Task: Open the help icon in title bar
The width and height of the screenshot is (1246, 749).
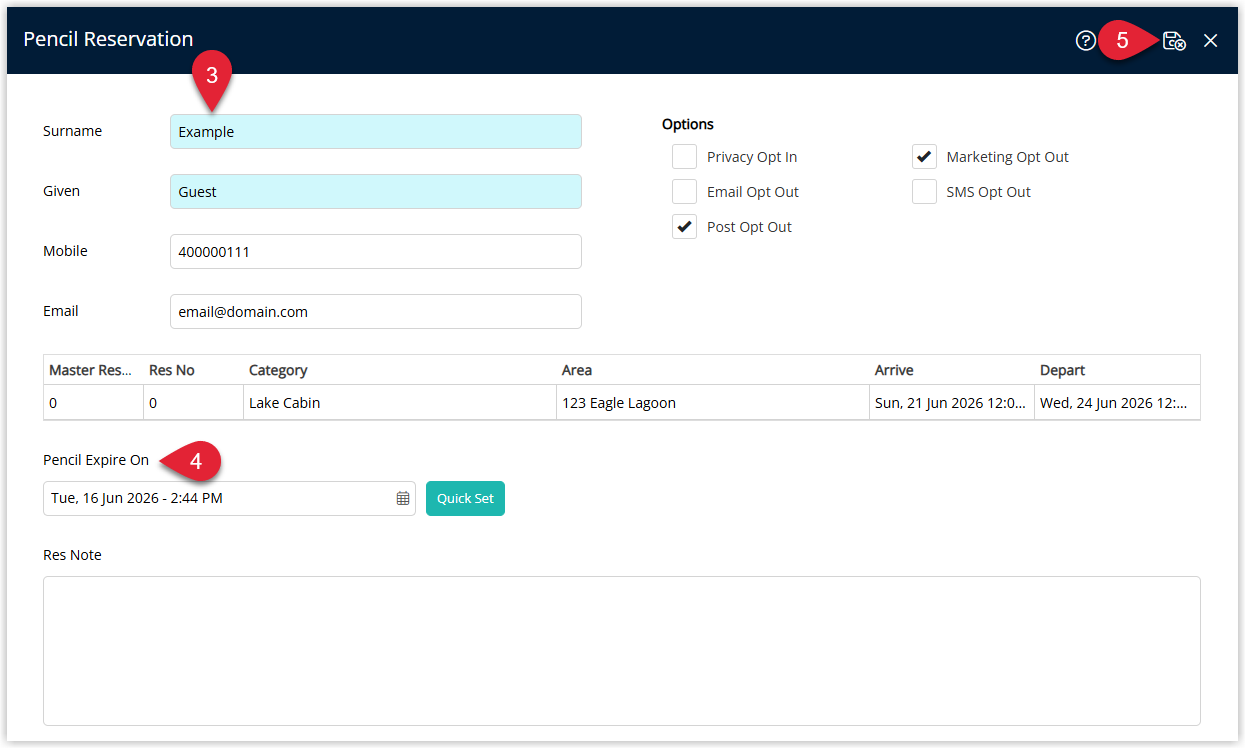Action: pyautogui.click(x=1085, y=41)
